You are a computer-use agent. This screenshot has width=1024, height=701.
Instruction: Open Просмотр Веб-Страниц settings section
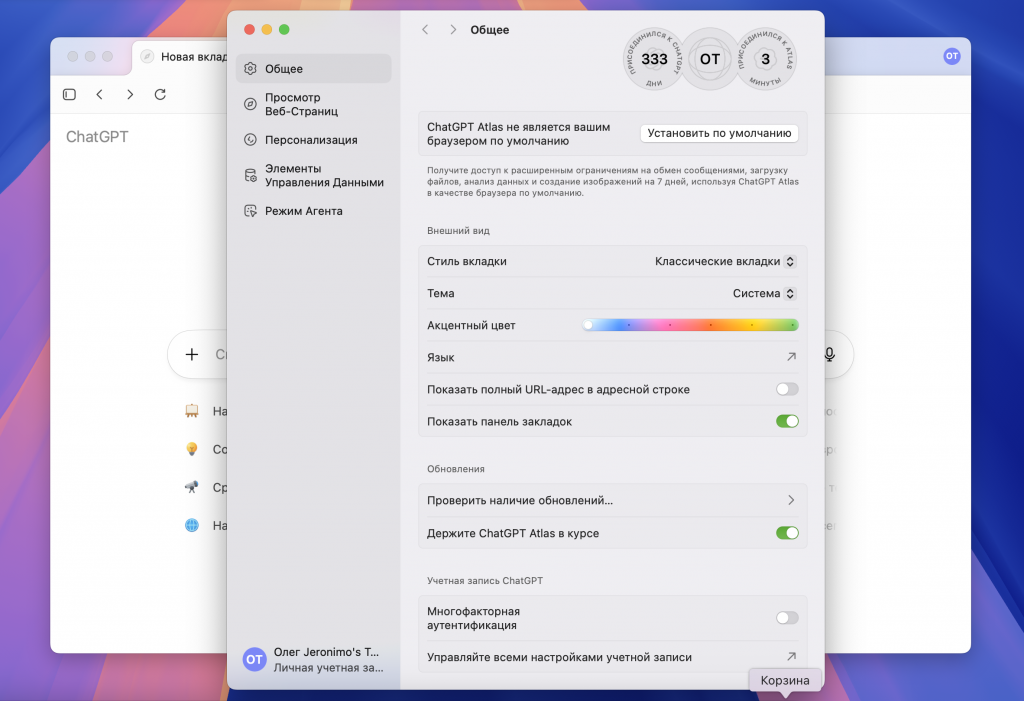click(x=313, y=105)
